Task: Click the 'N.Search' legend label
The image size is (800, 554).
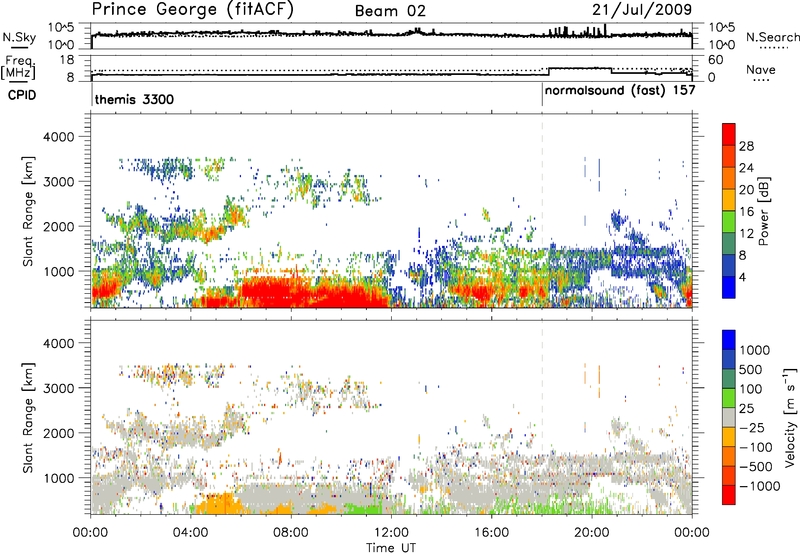Action: point(772,37)
